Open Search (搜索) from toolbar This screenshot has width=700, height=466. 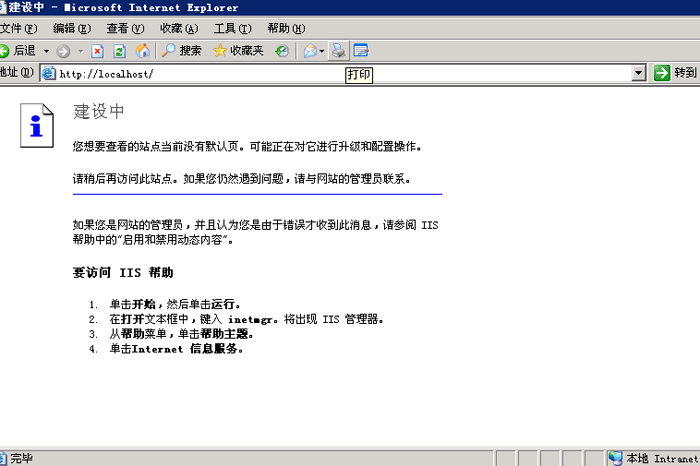[x=182, y=50]
